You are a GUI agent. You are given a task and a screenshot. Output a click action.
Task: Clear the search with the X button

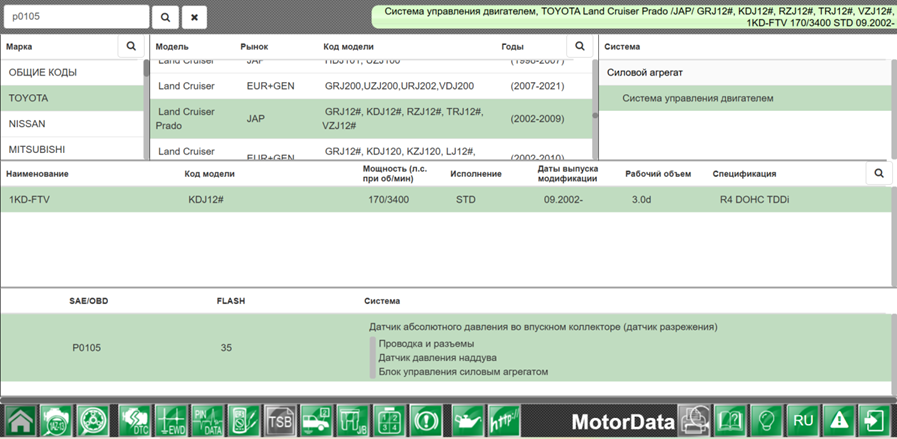pyautogui.click(x=195, y=17)
